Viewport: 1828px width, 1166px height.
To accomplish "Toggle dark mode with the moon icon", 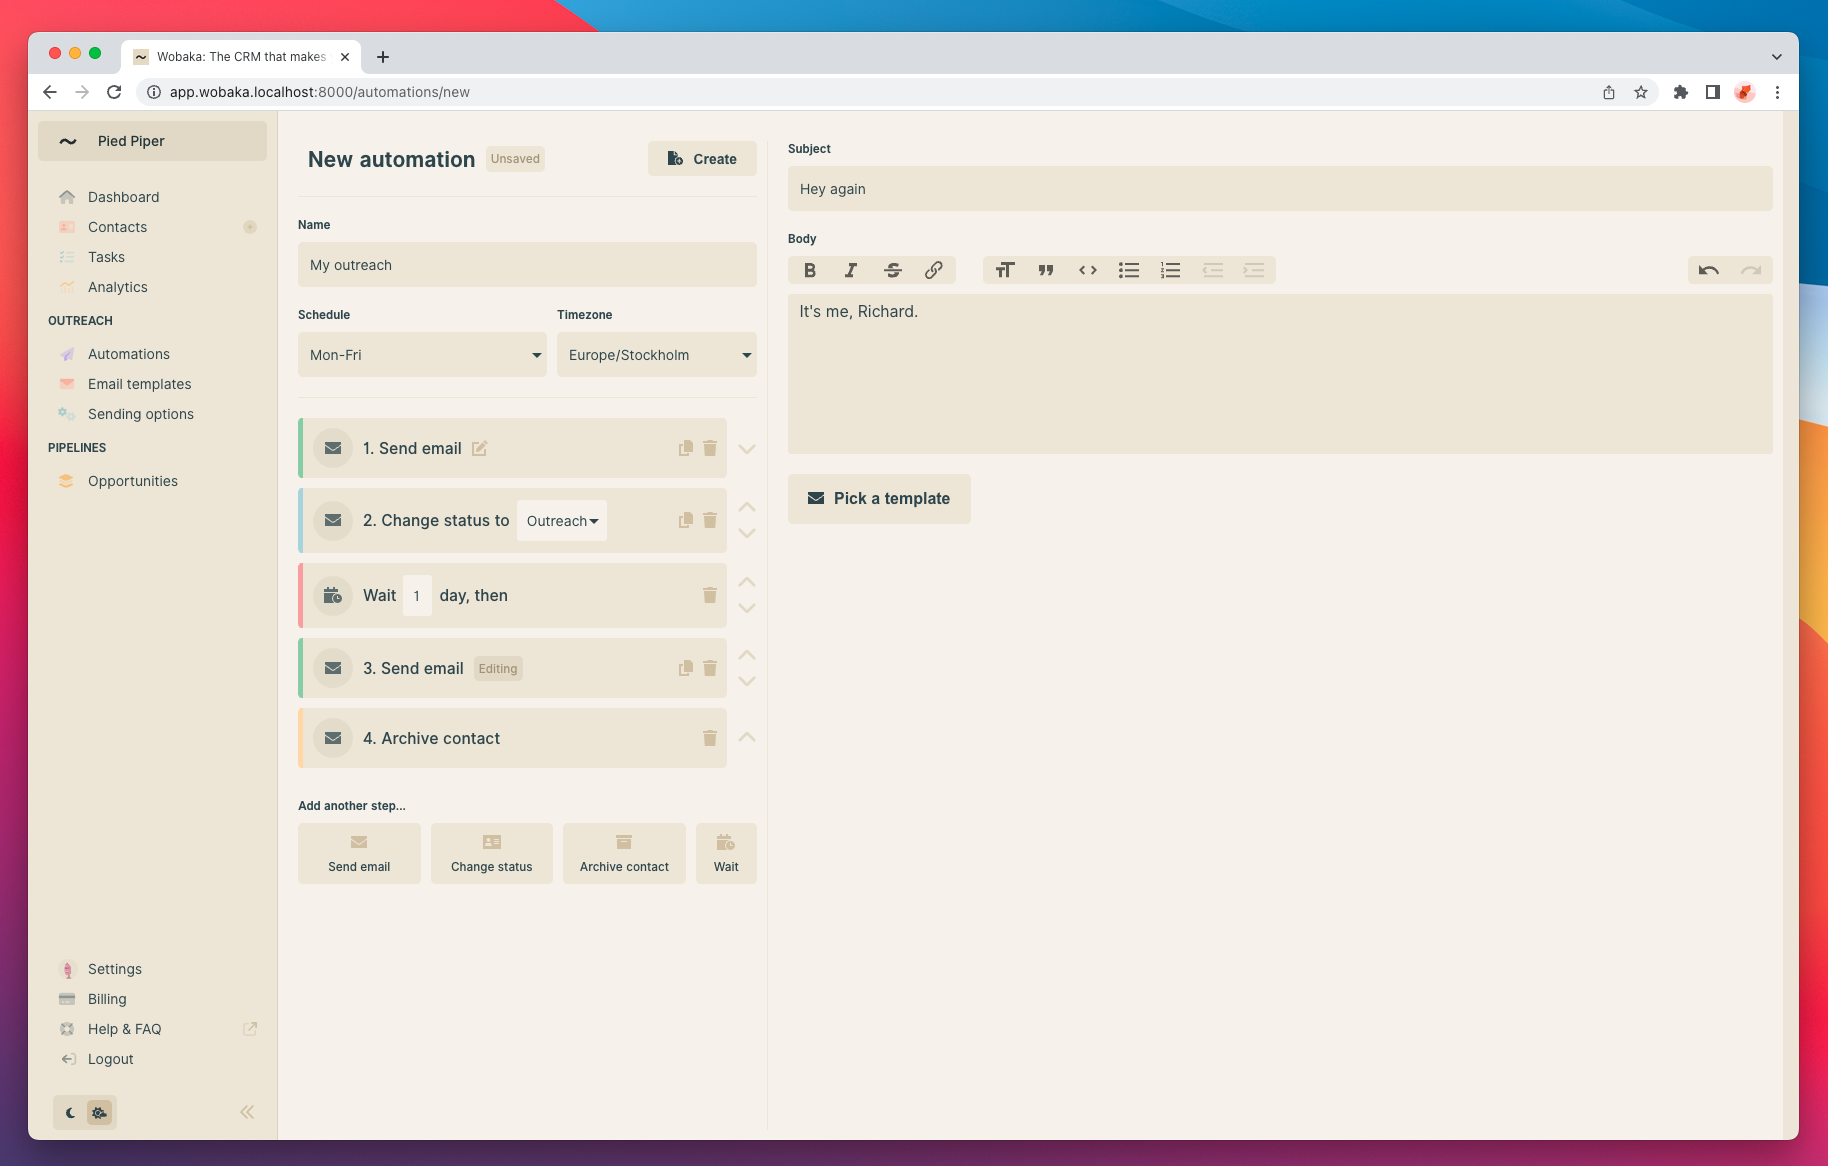I will click(69, 1112).
